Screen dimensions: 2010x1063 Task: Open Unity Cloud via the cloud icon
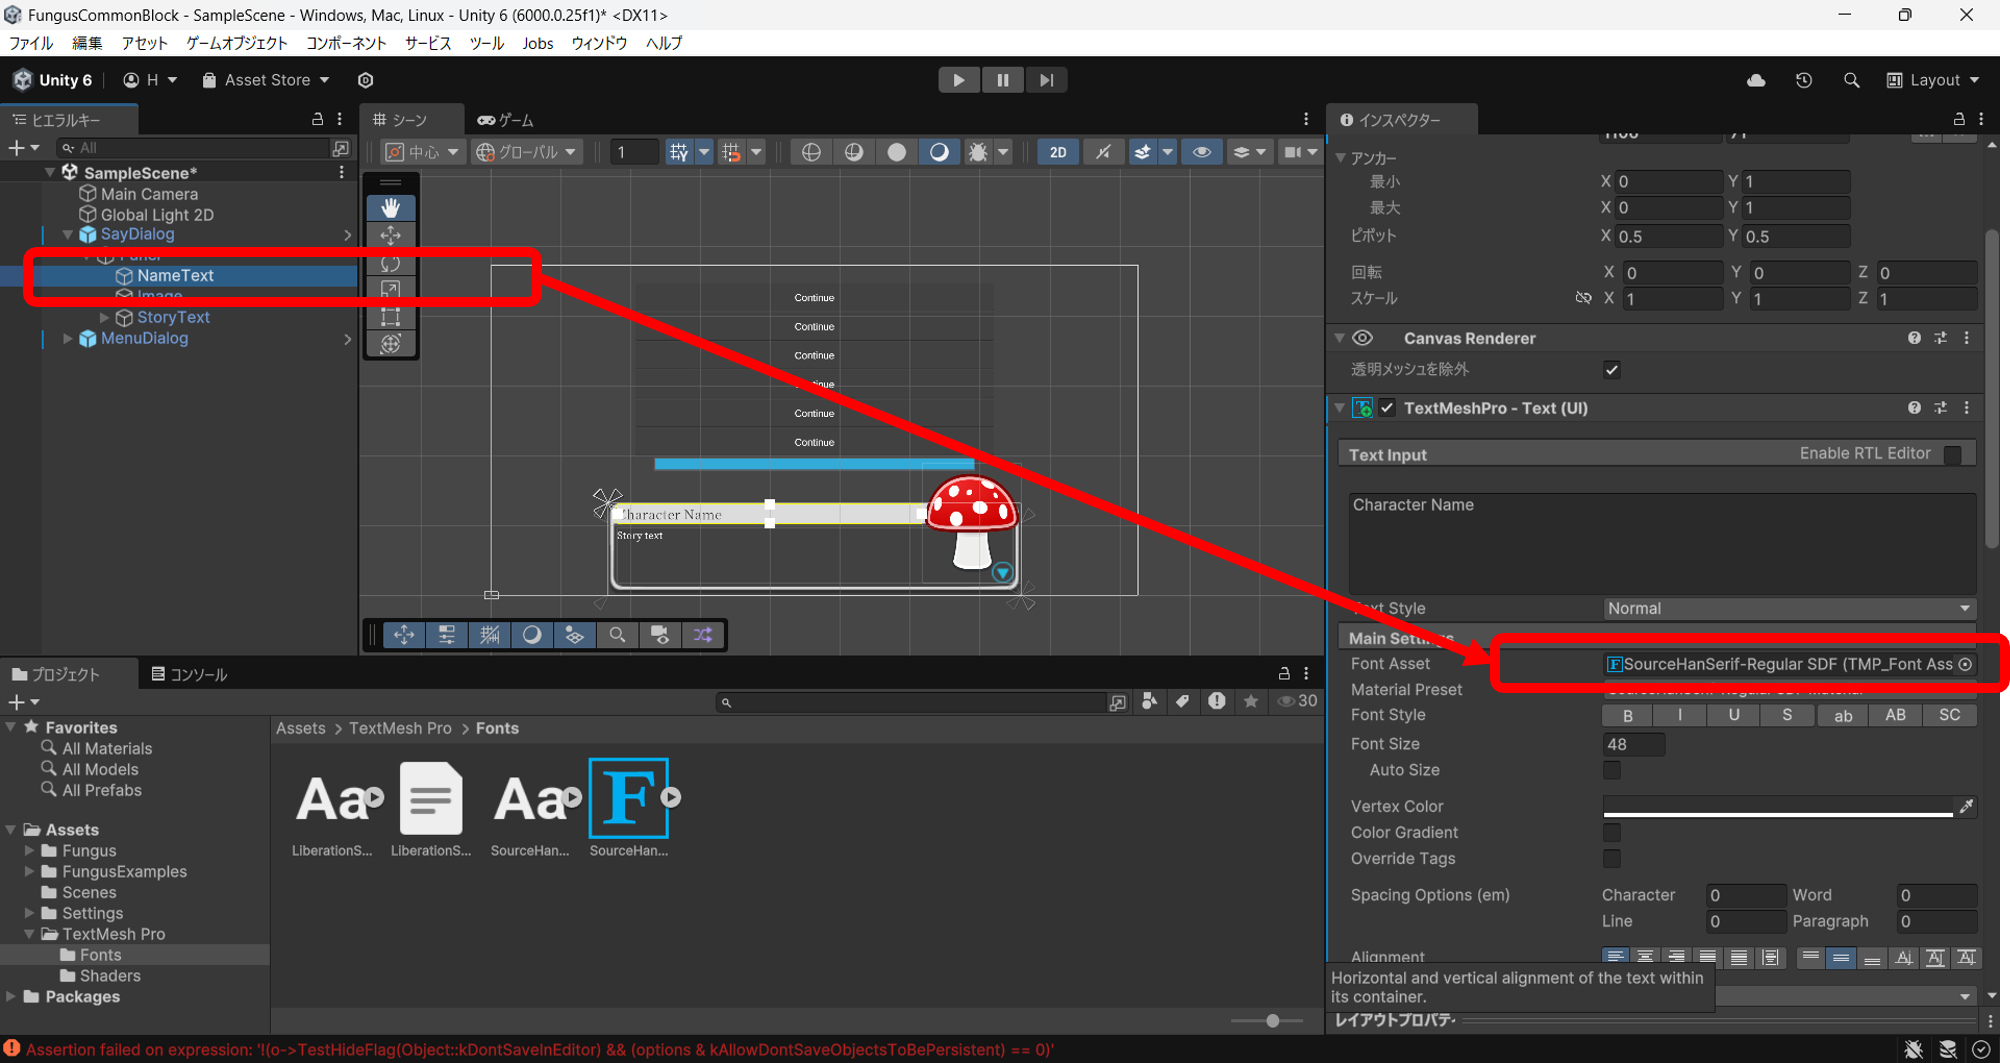tap(1756, 80)
